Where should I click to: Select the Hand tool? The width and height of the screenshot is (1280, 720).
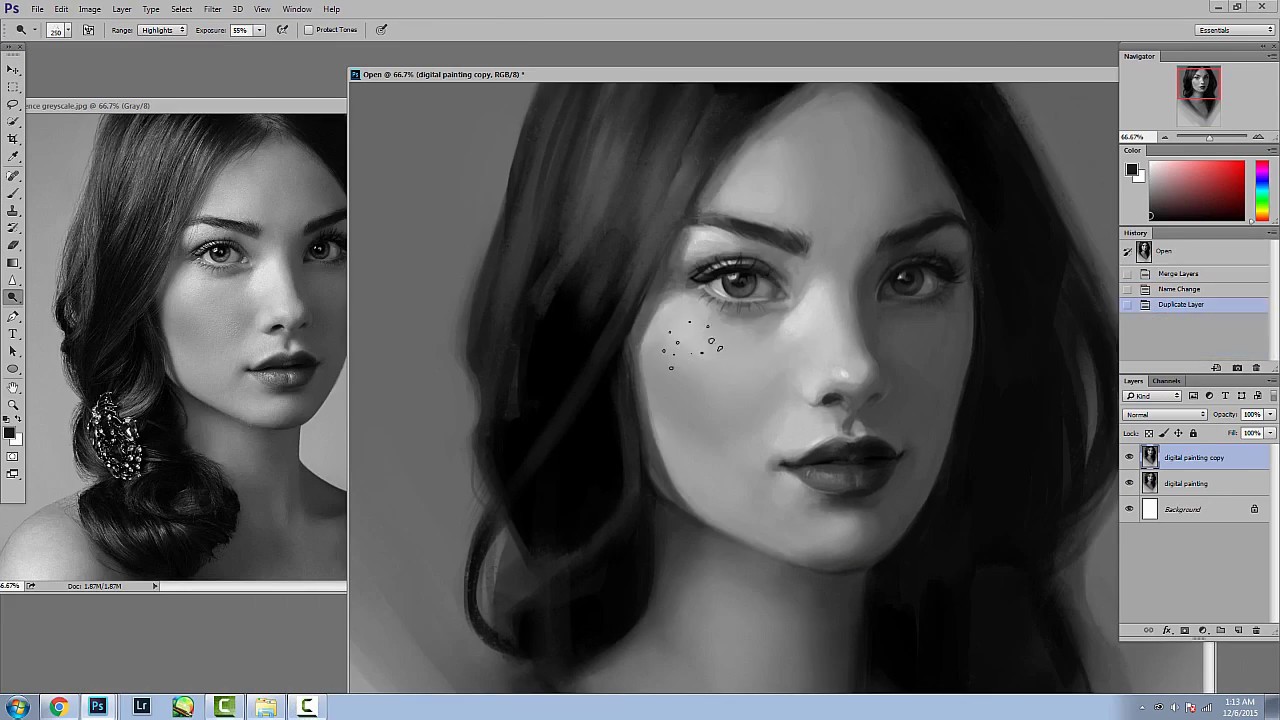(x=13, y=387)
